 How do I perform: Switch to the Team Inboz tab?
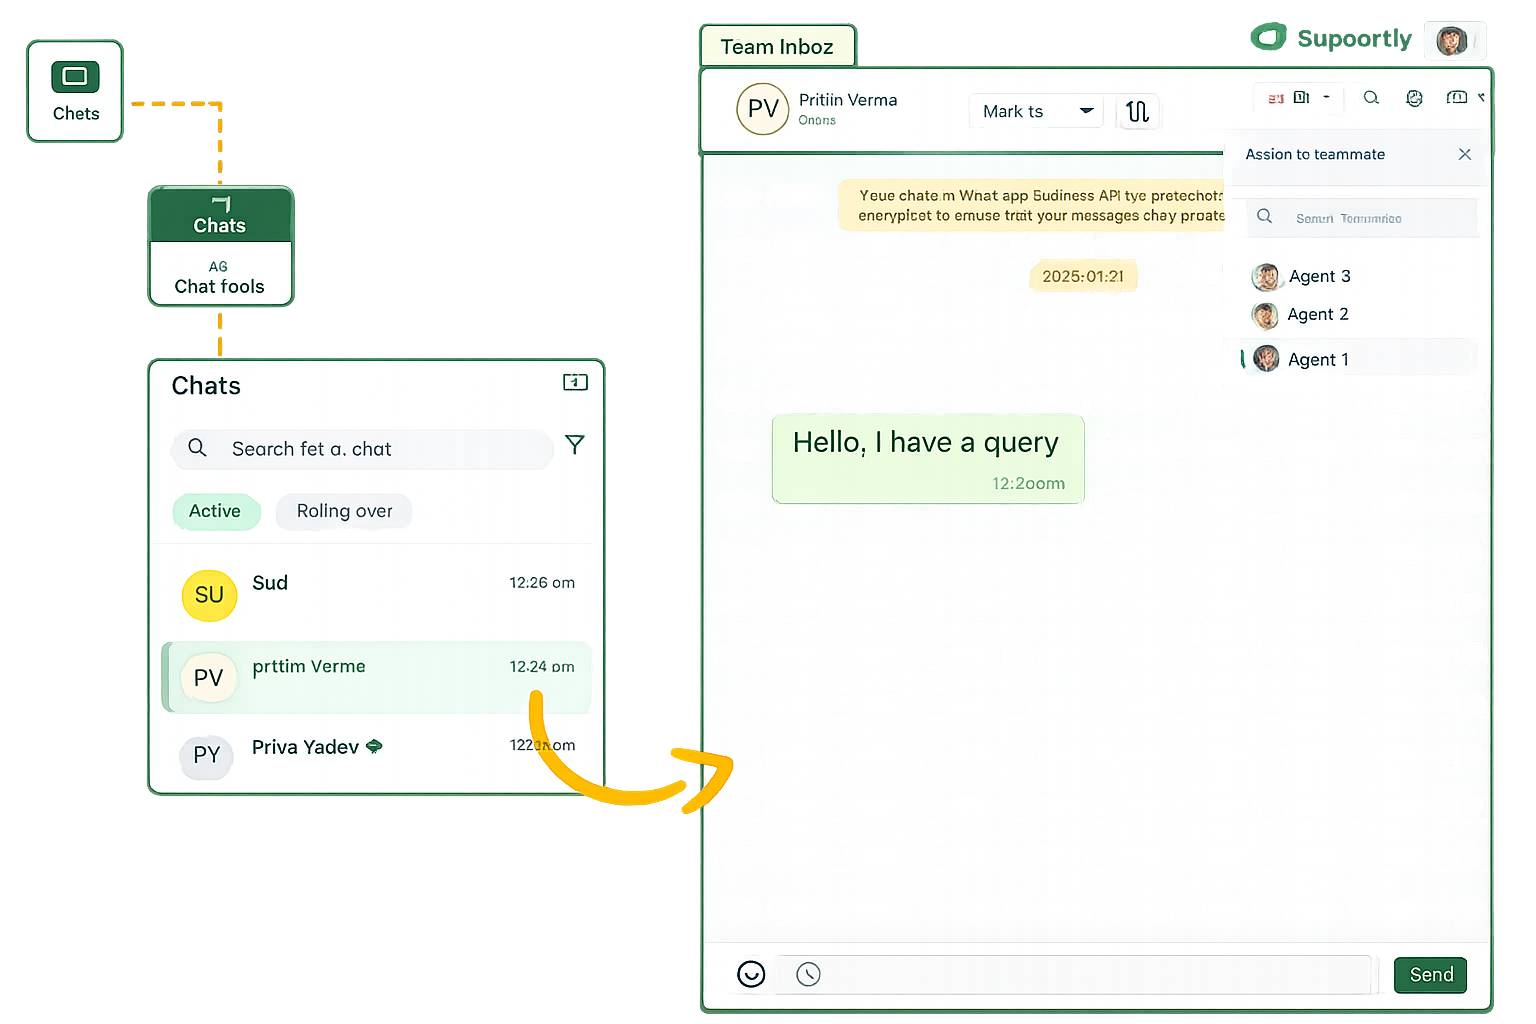(777, 47)
